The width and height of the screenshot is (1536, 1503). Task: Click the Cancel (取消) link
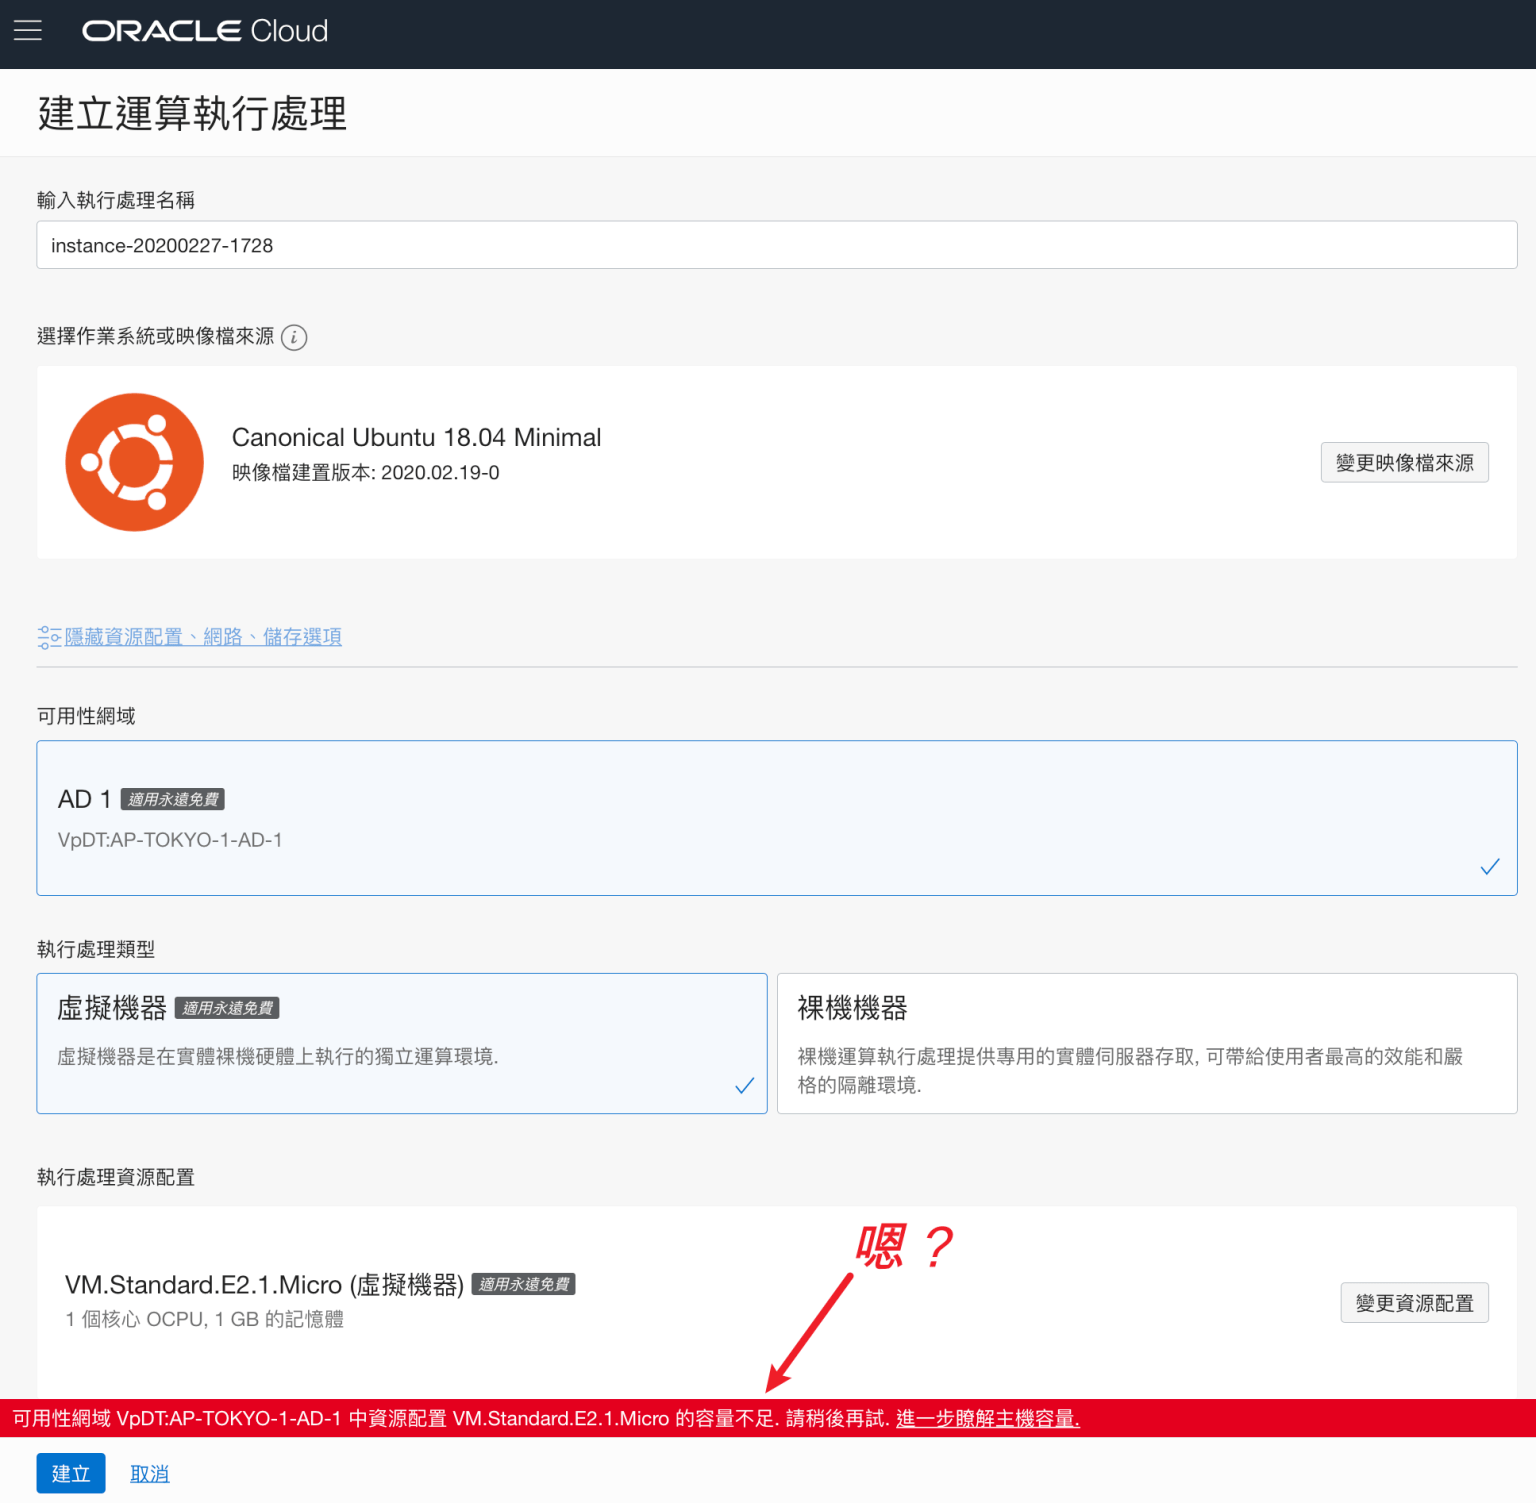(x=150, y=1474)
